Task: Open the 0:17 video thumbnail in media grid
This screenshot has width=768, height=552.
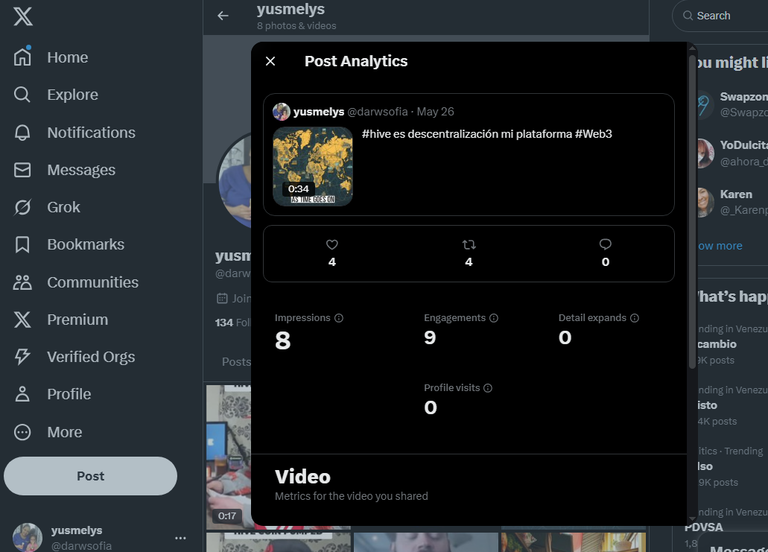Action: 228,456
